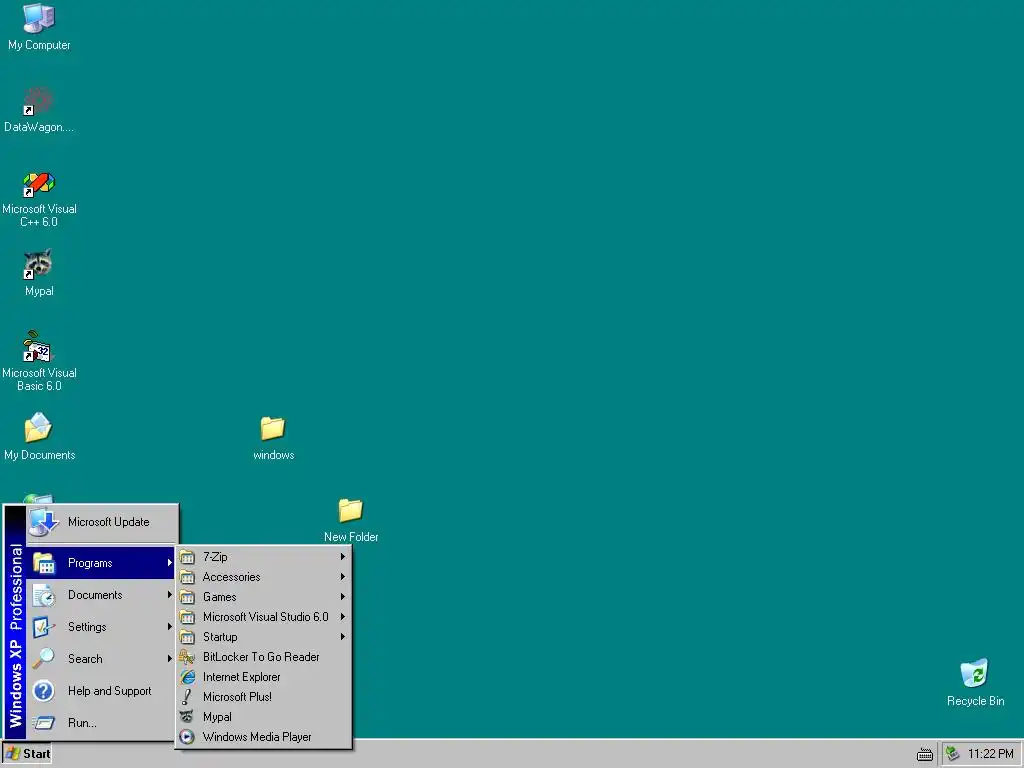This screenshot has width=1024, height=768.
Task: Launch Windows Media Player from Programs
Action: [x=264, y=737]
